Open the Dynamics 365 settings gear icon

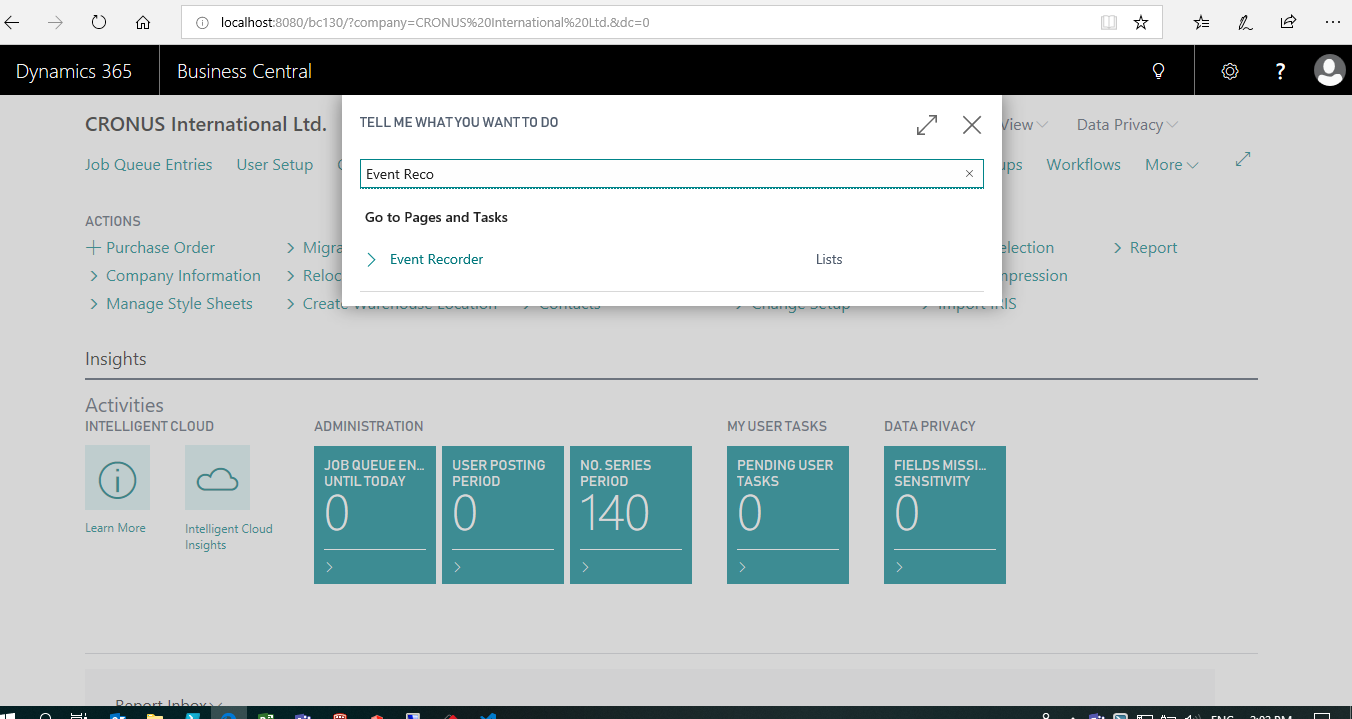1230,70
